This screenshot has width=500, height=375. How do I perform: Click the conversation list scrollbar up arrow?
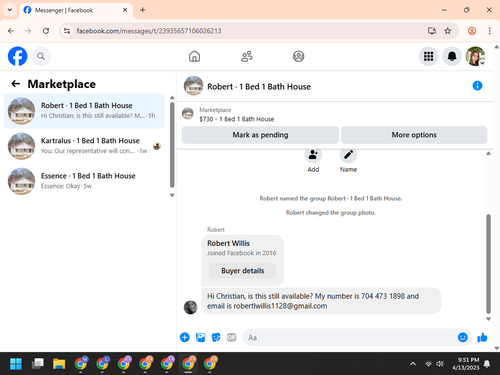tap(172, 98)
